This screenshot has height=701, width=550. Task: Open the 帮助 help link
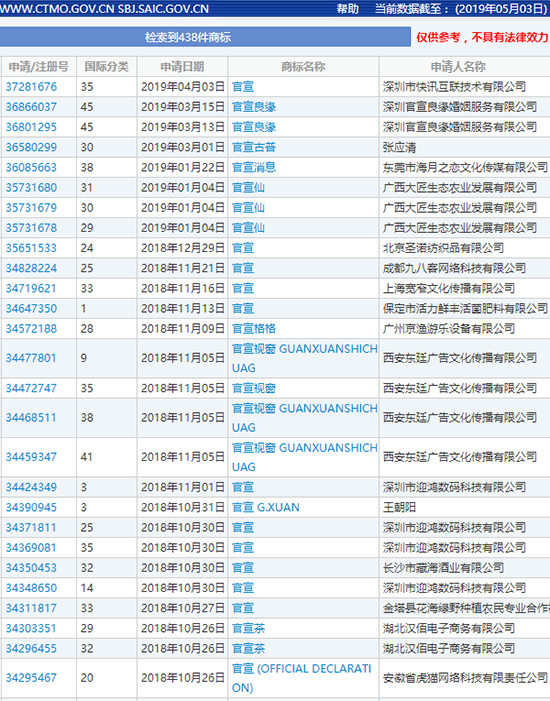(x=347, y=9)
